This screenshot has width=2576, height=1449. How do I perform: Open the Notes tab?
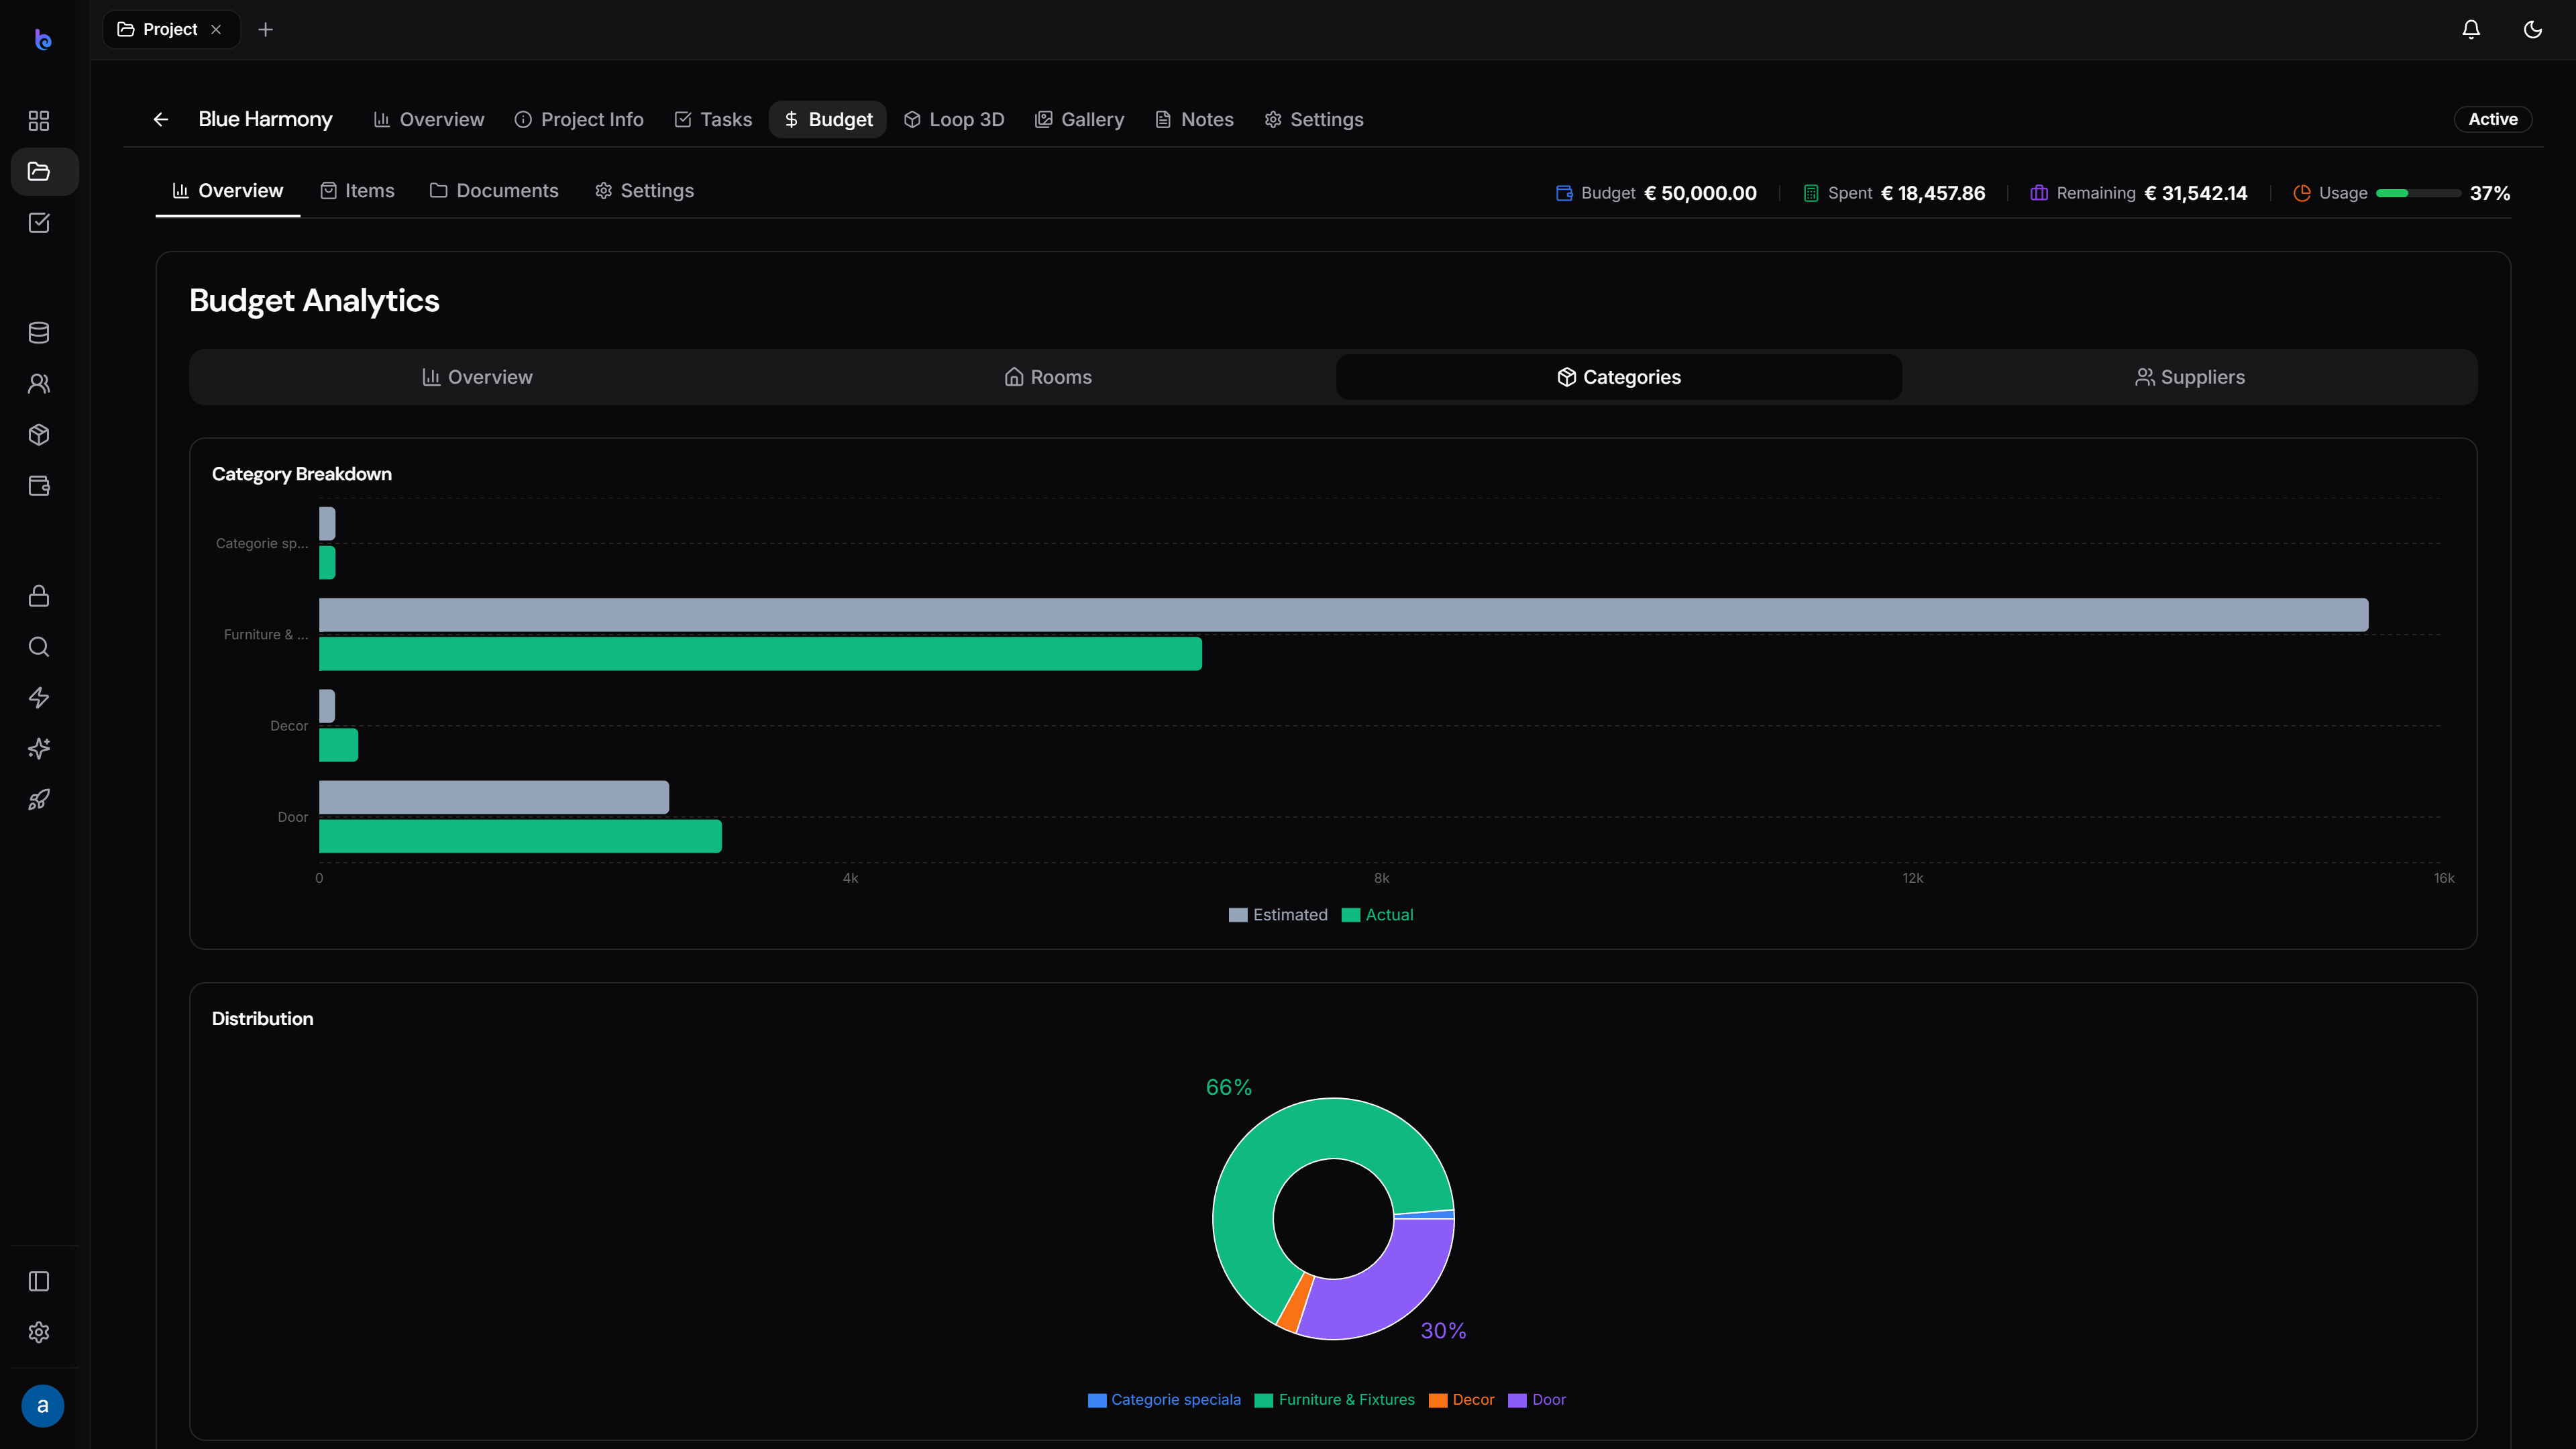[x=1195, y=119]
